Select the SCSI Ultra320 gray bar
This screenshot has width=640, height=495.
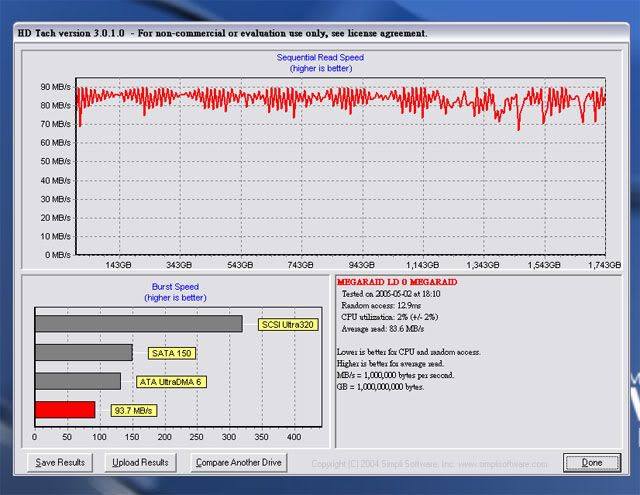138,324
